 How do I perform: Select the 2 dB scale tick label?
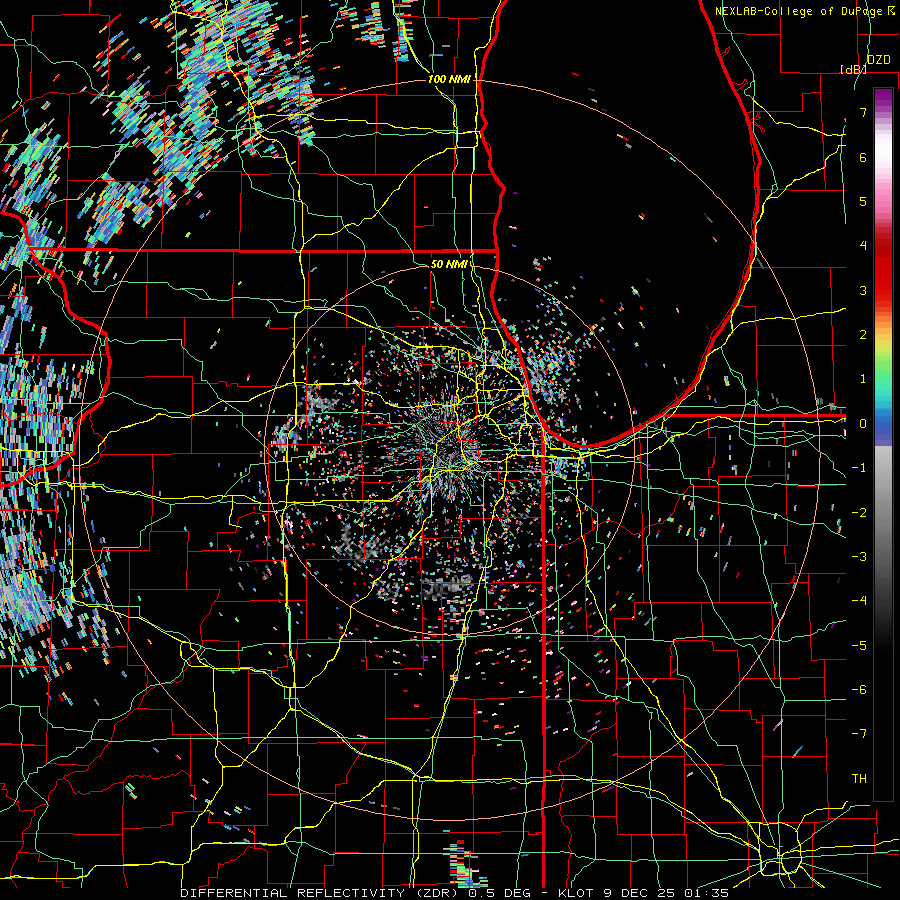(863, 335)
